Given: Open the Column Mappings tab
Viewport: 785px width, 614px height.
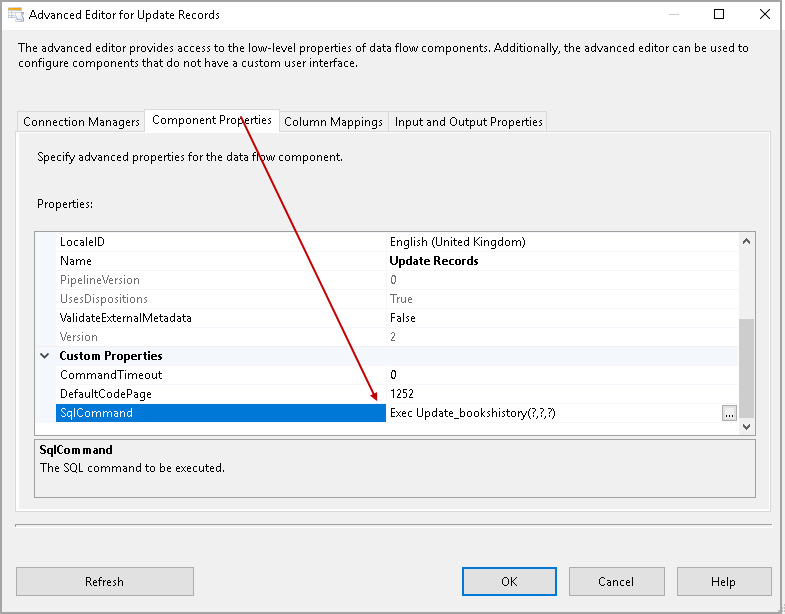Looking at the screenshot, I should pyautogui.click(x=333, y=122).
